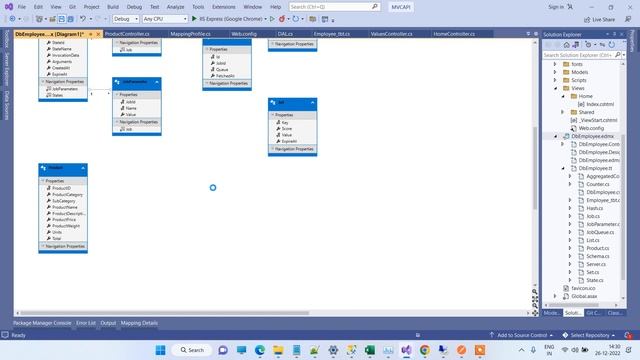This screenshot has height=360, width=640.
Task: Click the Save All icon in the toolbar
Action: 71,19
